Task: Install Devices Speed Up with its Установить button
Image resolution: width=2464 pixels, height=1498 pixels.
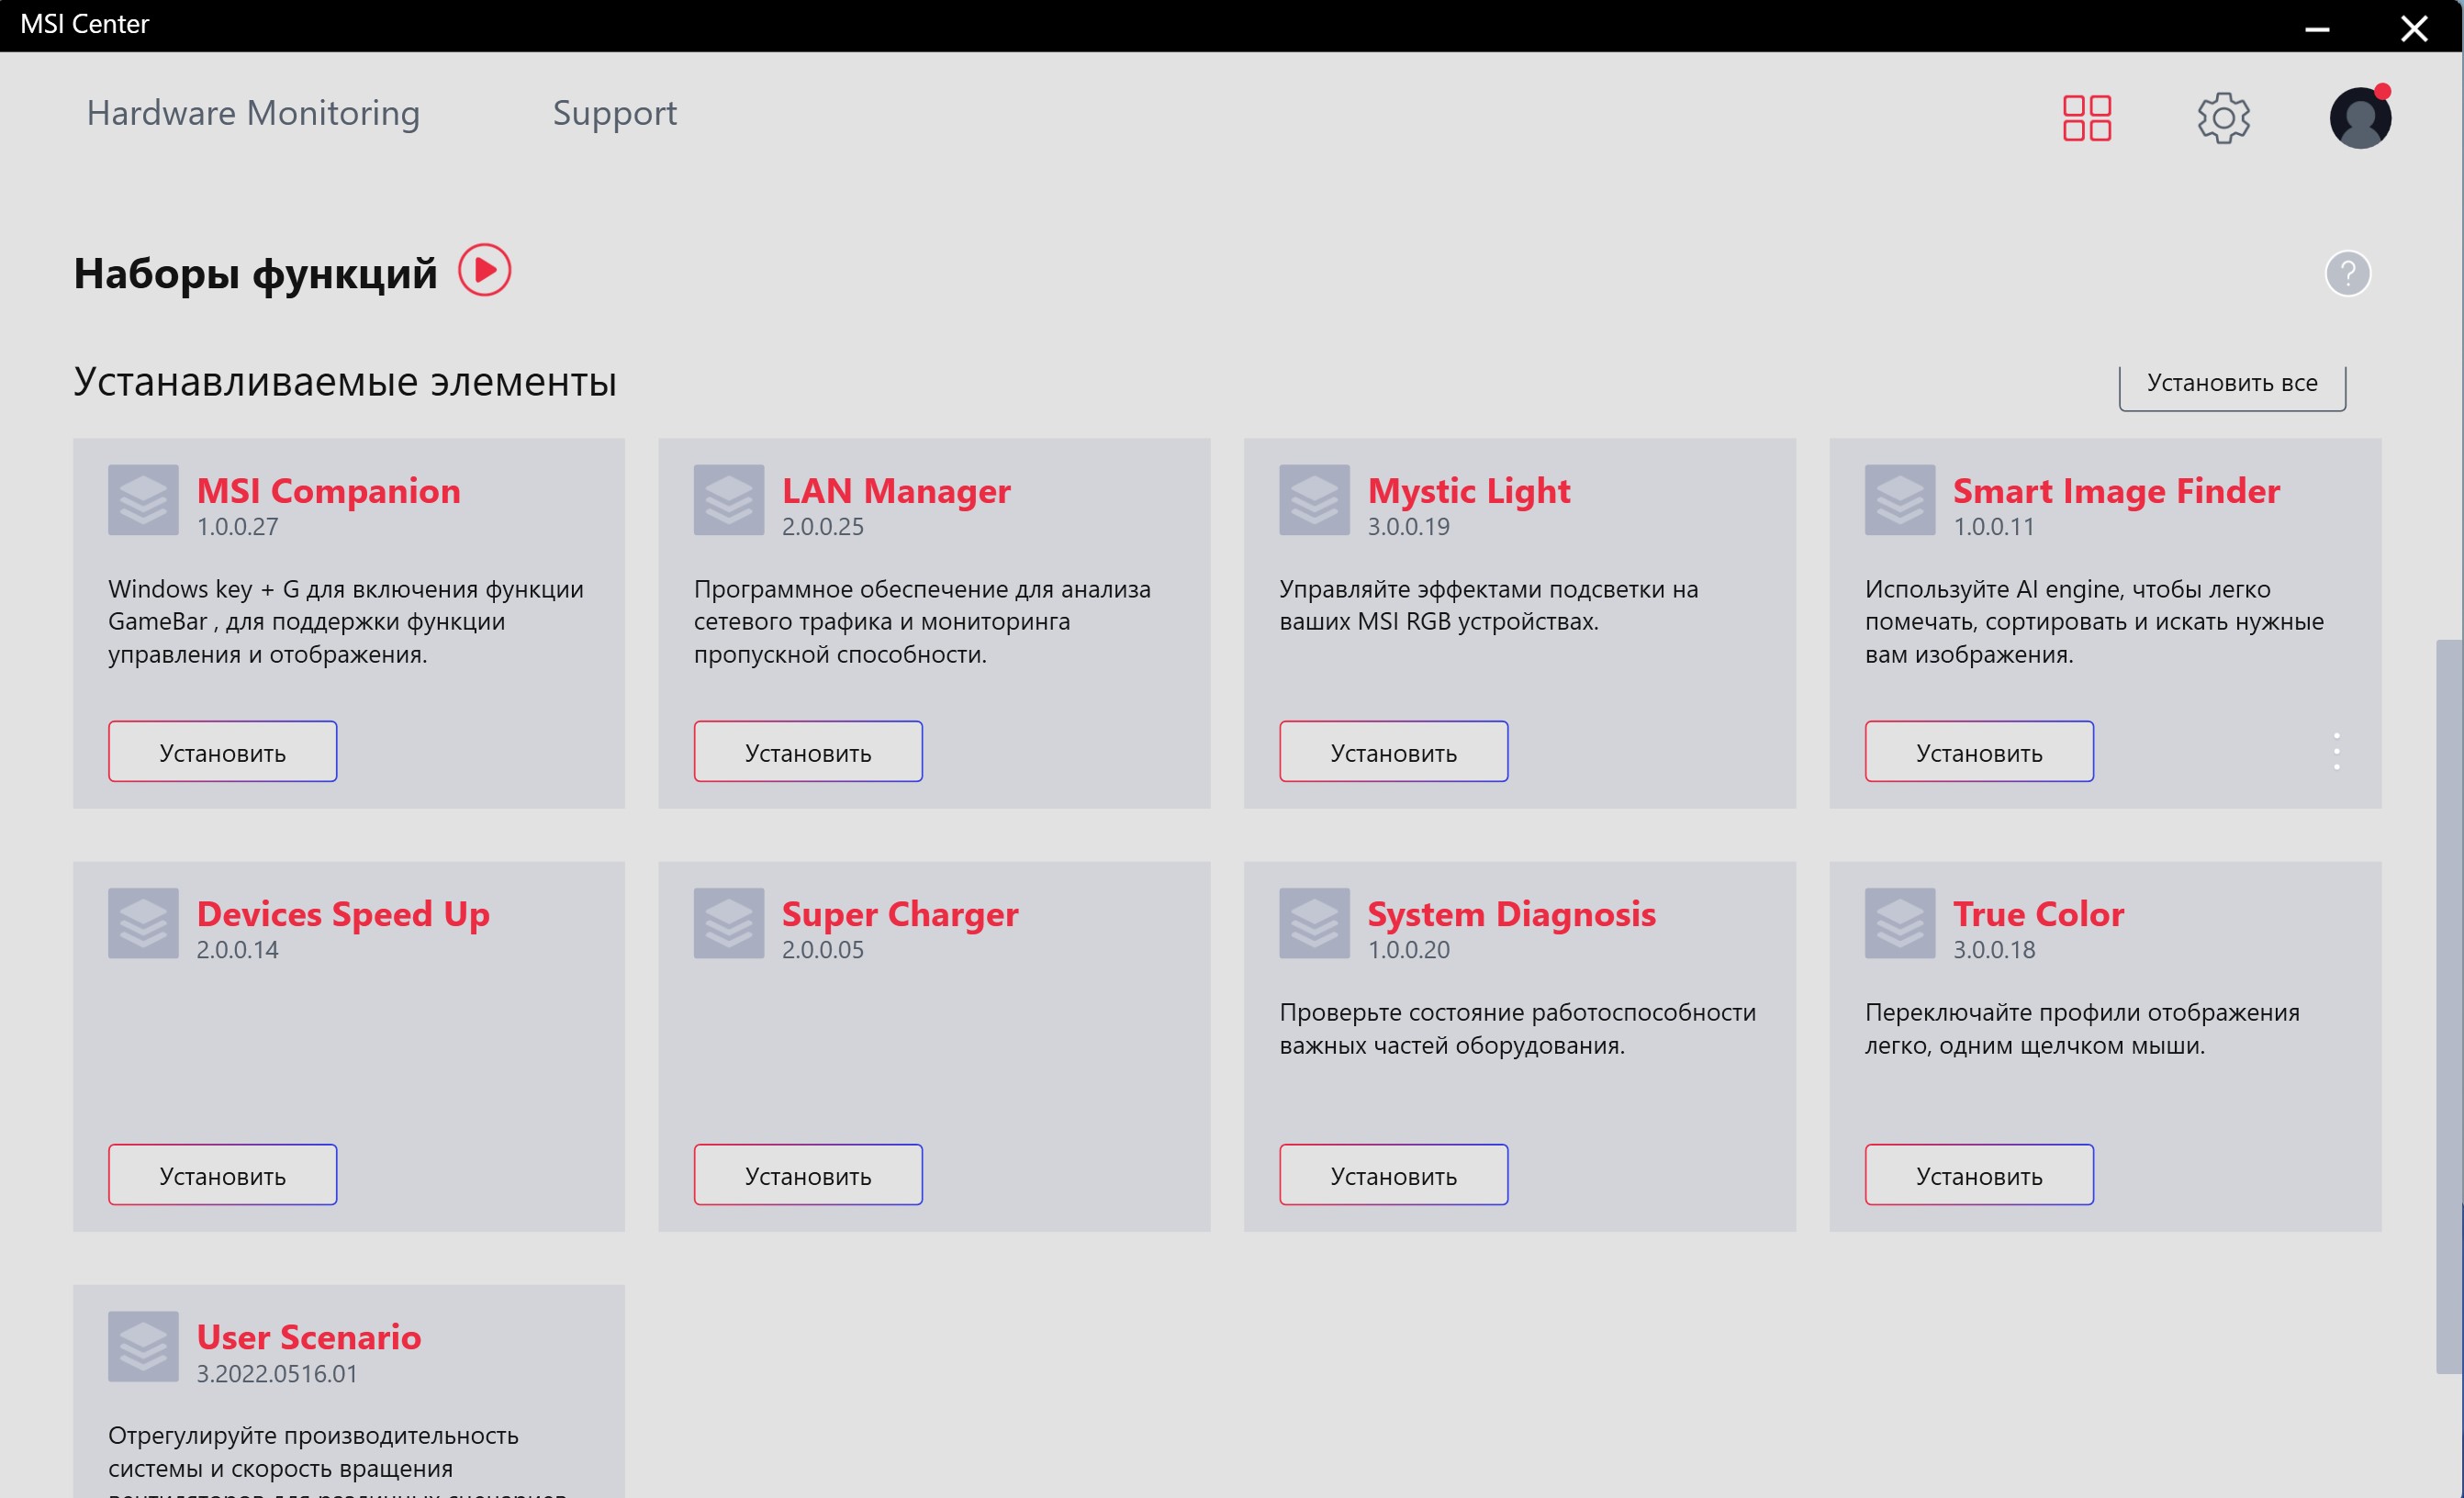Action: (x=222, y=1175)
